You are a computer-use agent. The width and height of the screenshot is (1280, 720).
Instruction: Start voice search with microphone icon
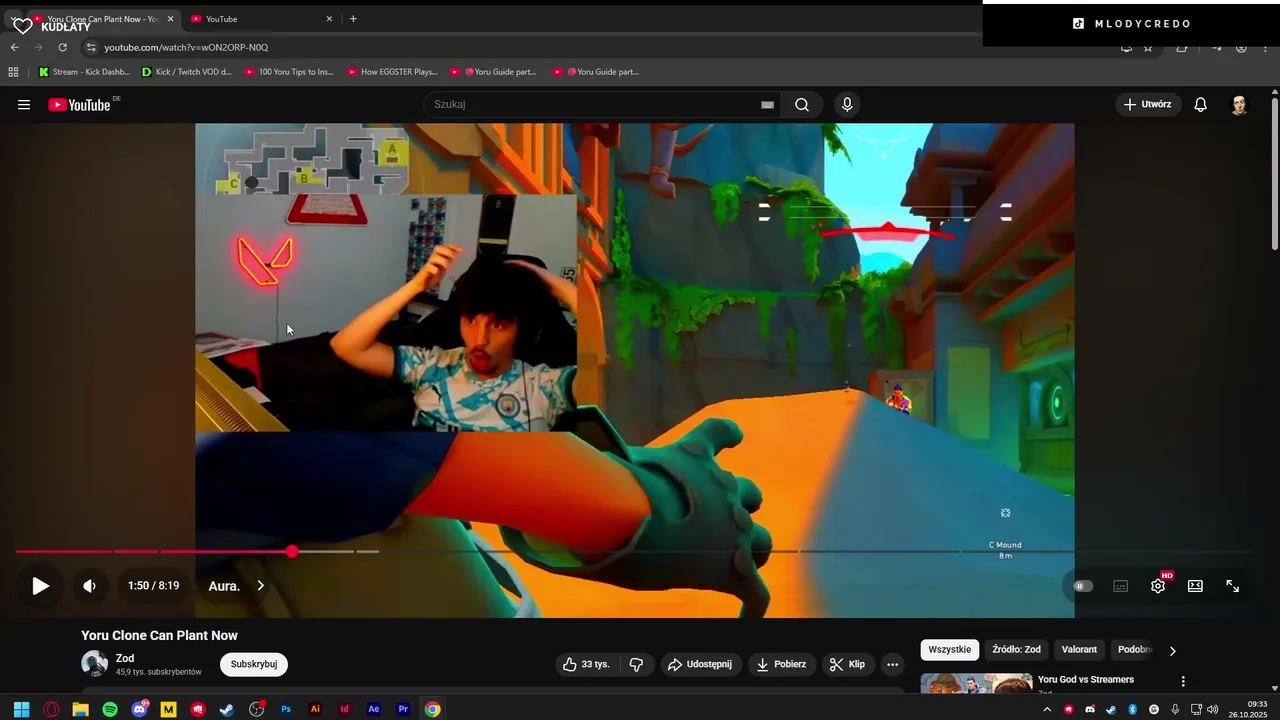coord(847,105)
